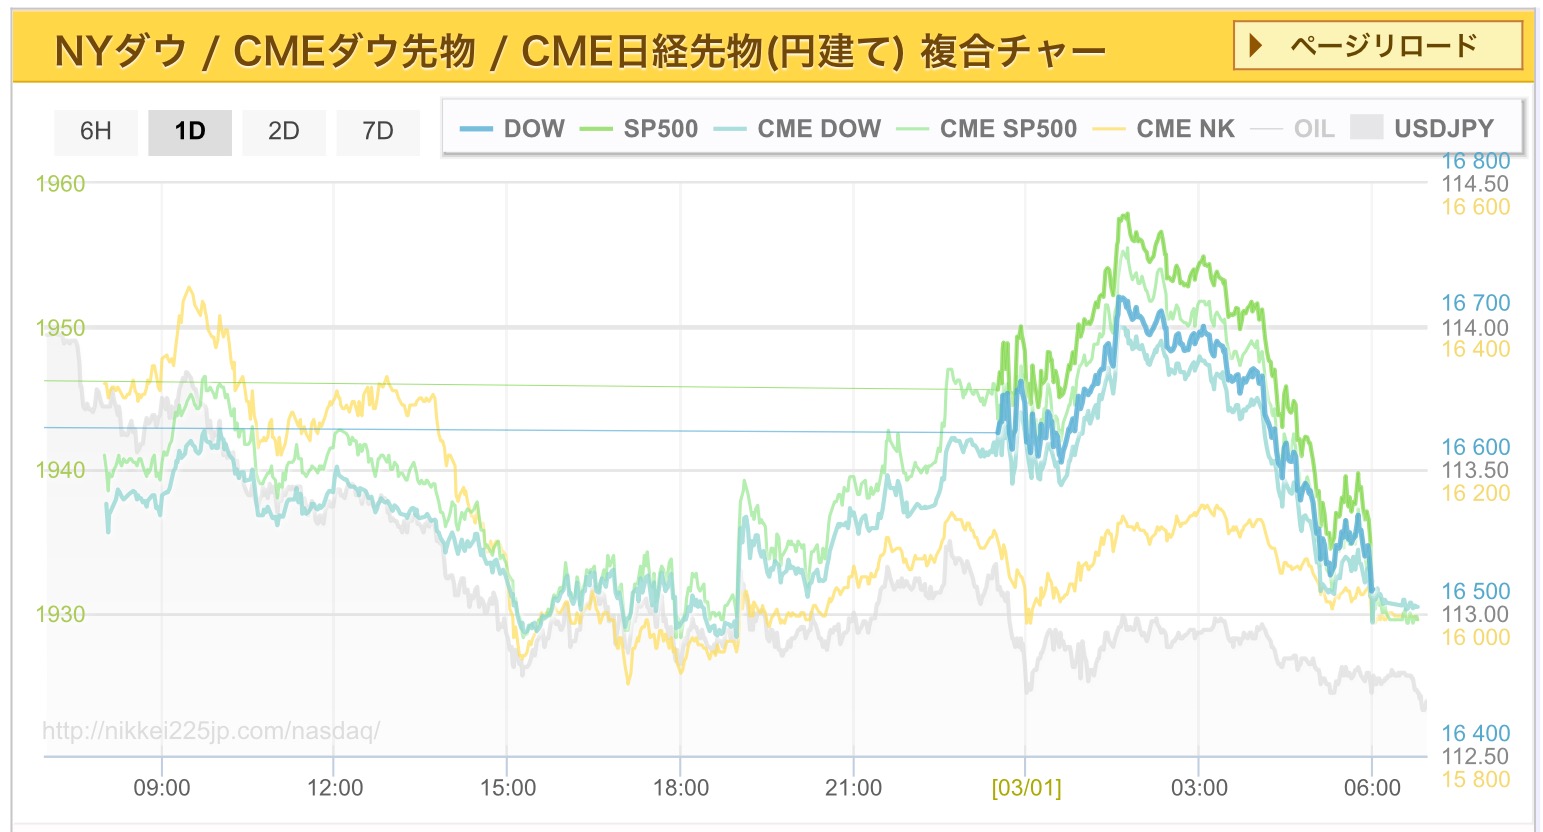
Task: Click the play arrow icon beside ページリロード
Action: tap(1257, 46)
